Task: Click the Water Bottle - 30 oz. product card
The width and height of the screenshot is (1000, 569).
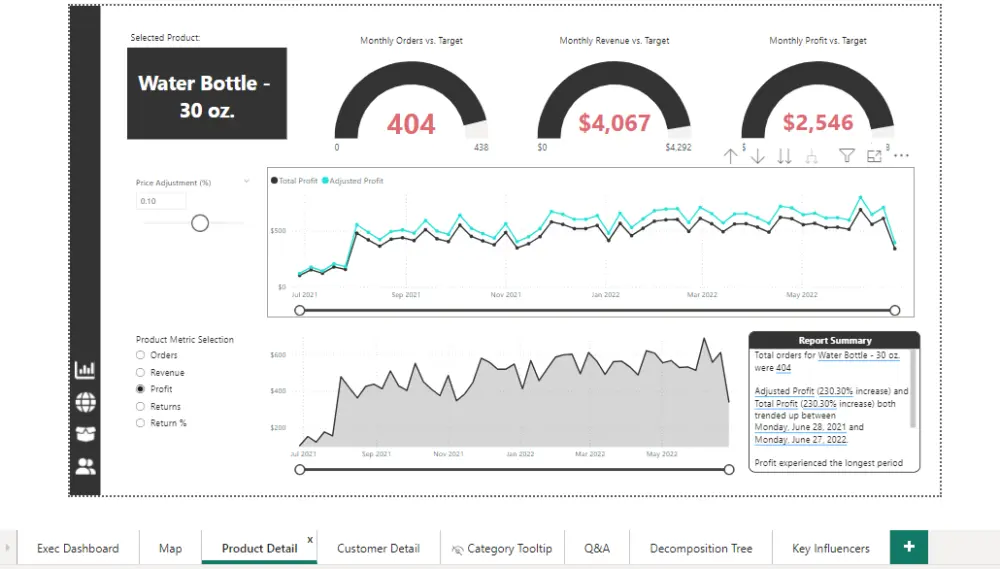Action: point(207,93)
